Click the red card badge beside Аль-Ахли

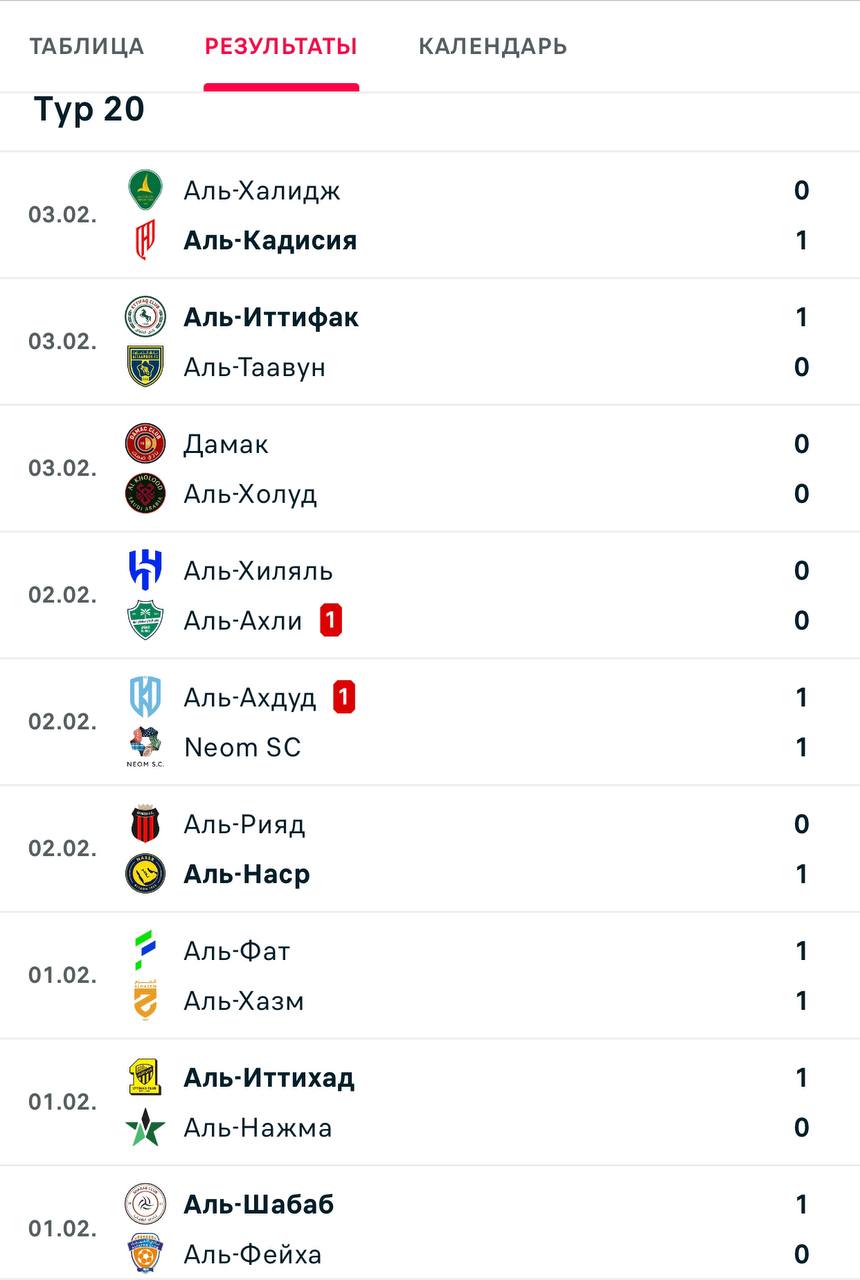pyautogui.click(x=331, y=621)
